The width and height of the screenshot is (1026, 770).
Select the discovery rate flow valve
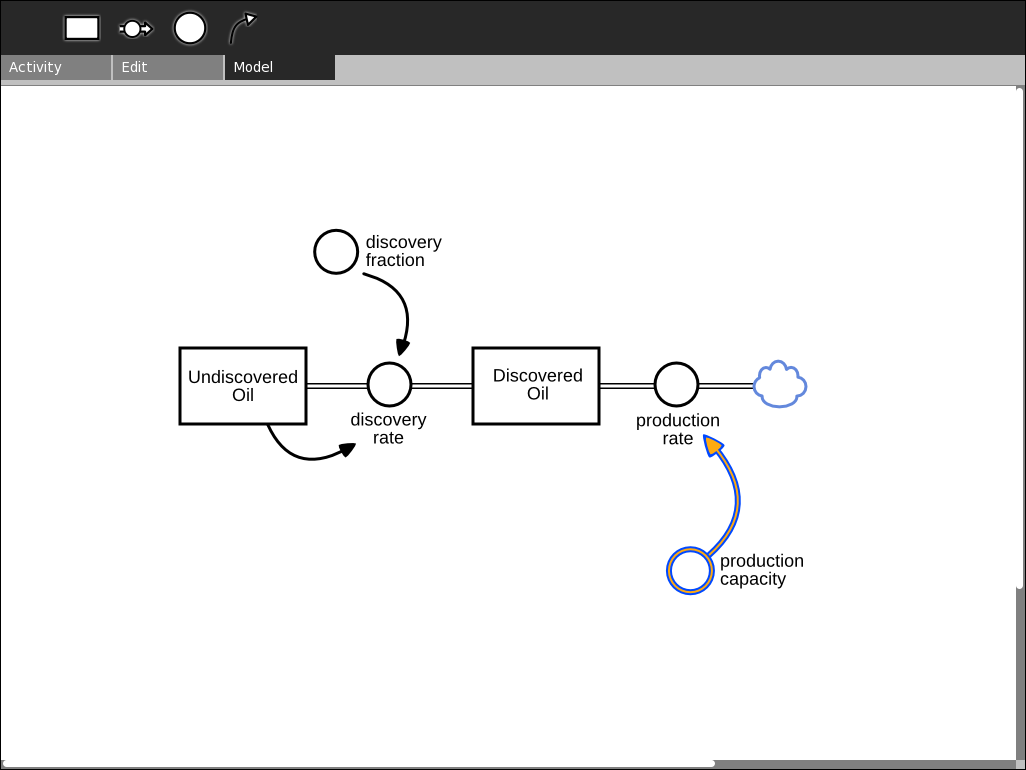[389, 385]
